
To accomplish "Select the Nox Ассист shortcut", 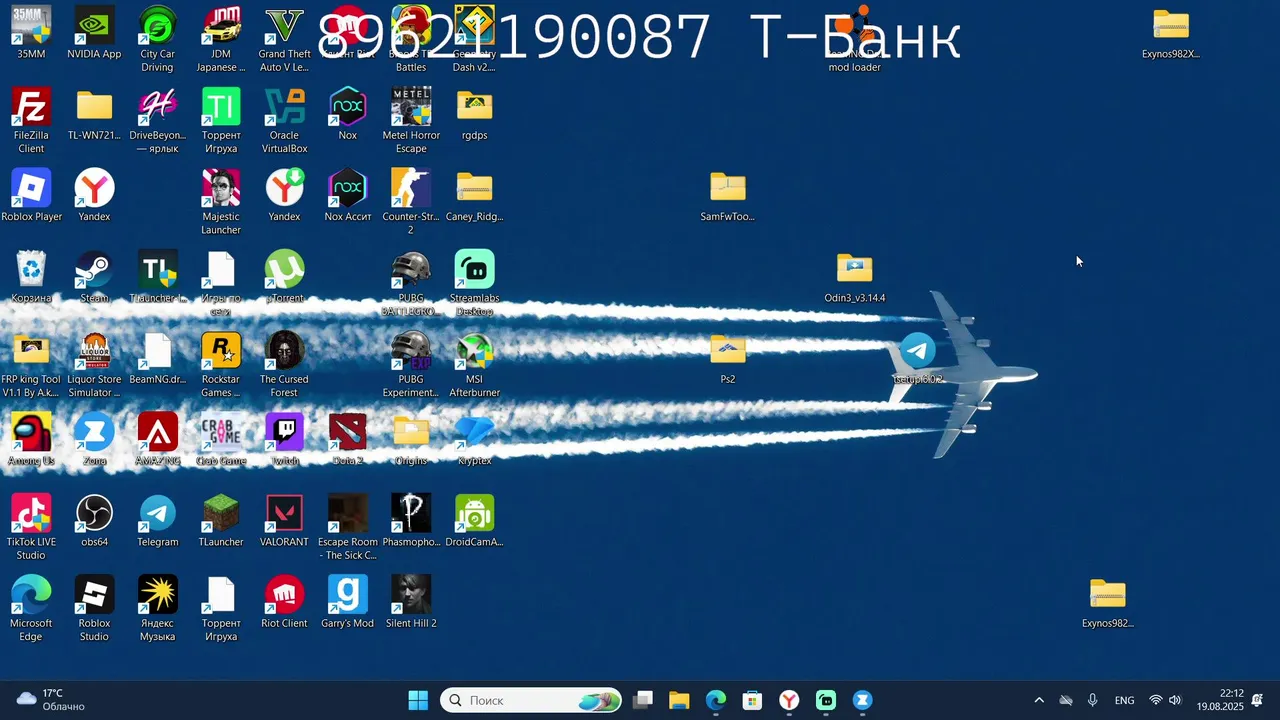I will [347, 188].
